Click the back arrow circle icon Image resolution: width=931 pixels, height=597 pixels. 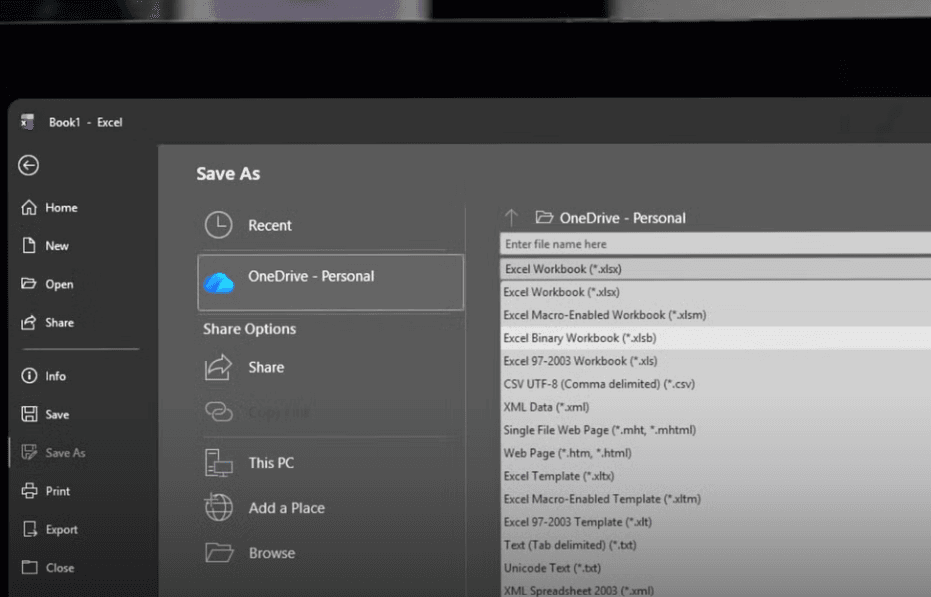pos(28,165)
